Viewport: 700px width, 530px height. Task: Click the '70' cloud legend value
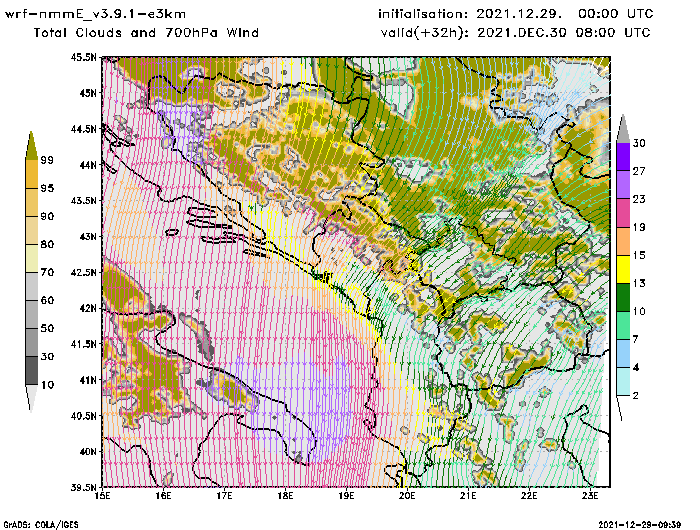point(47,272)
